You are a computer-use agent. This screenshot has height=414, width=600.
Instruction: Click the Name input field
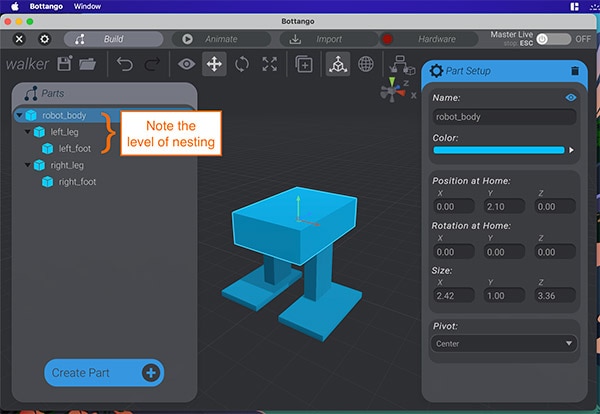pyautogui.click(x=504, y=116)
